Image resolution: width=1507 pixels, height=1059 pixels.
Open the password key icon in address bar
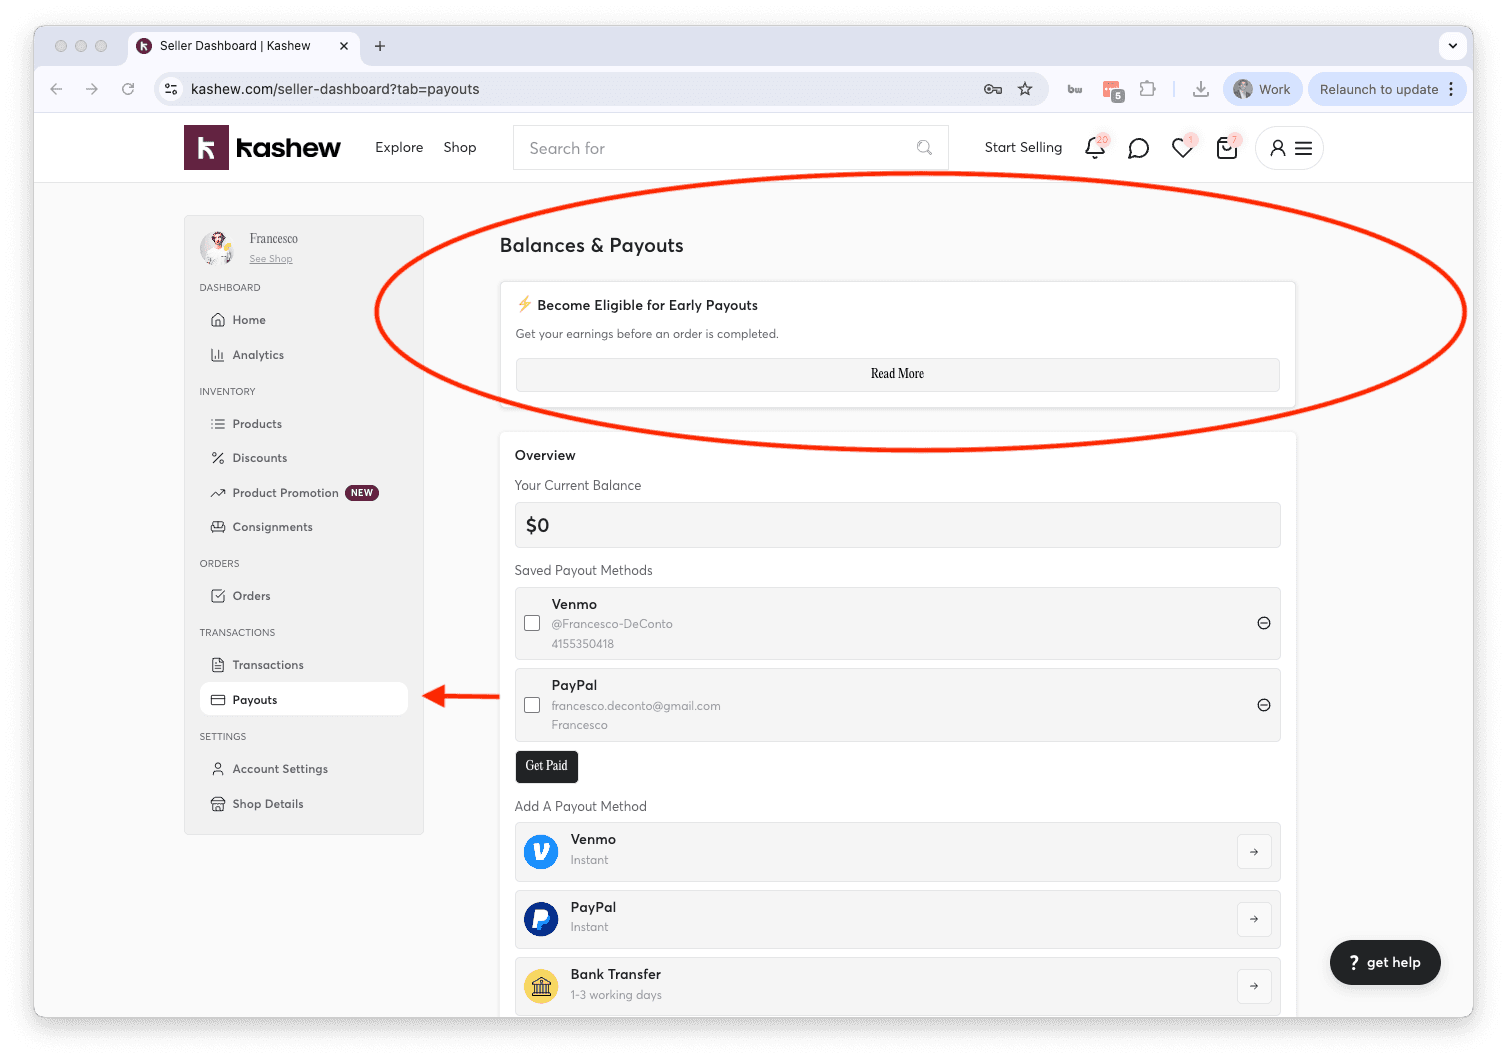point(993,89)
